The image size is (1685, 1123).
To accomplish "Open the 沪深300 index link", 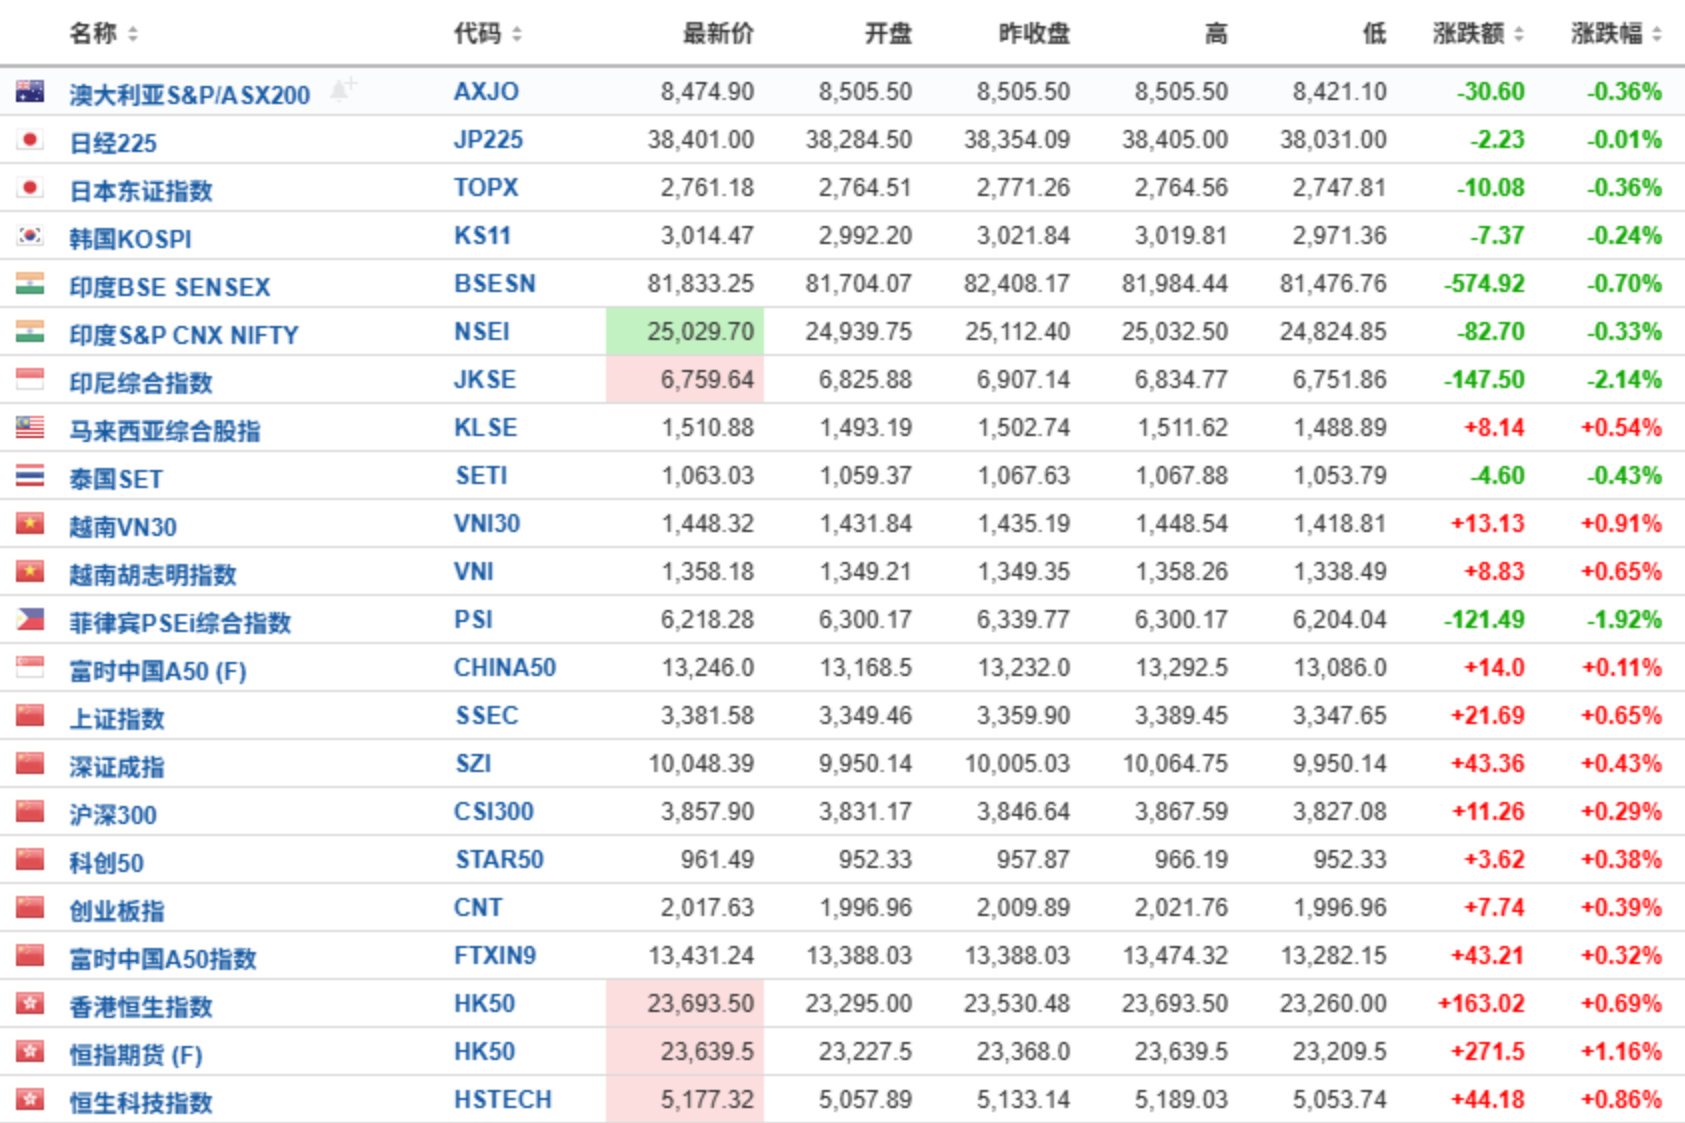I will tap(113, 815).
